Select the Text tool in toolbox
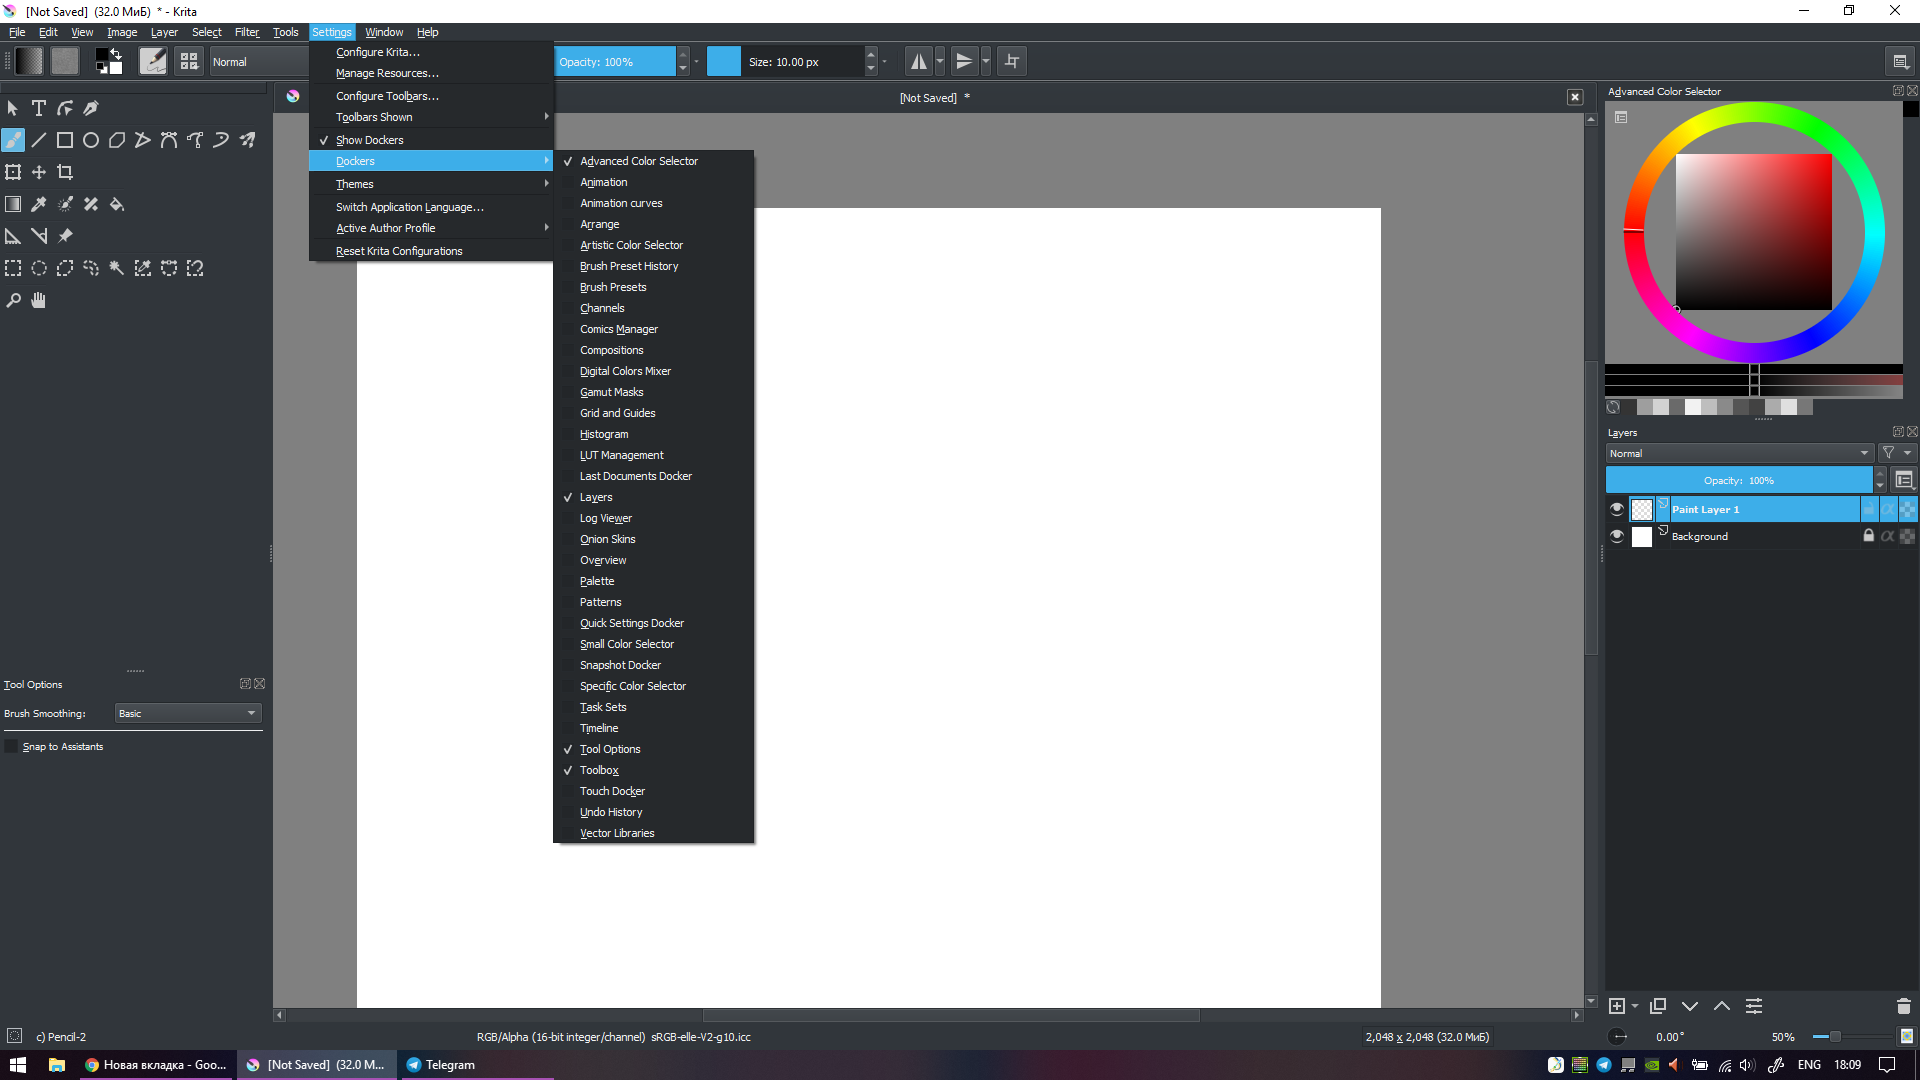This screenshot has width=1920, height=1080. tap(39, 108)
